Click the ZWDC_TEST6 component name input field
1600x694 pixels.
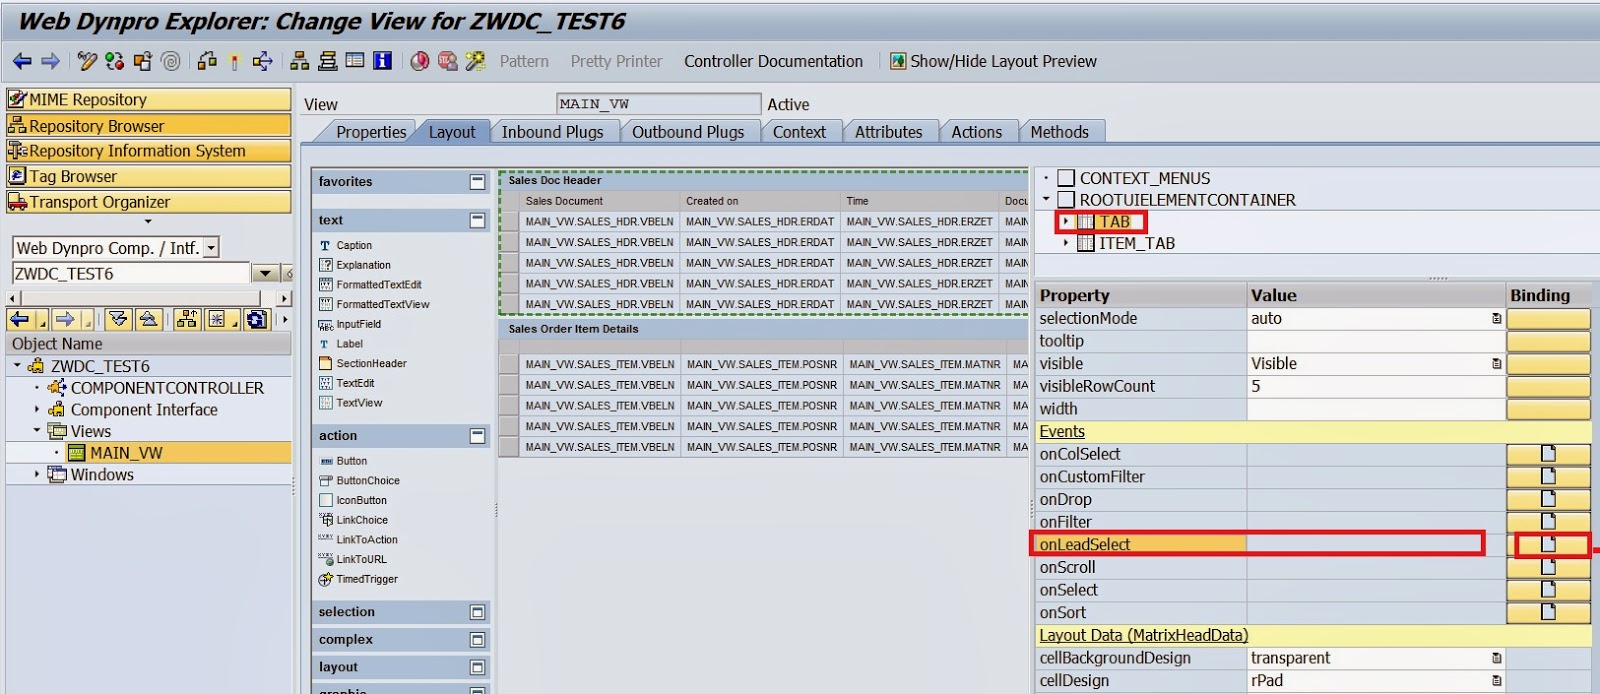click(x=131, y=273)
